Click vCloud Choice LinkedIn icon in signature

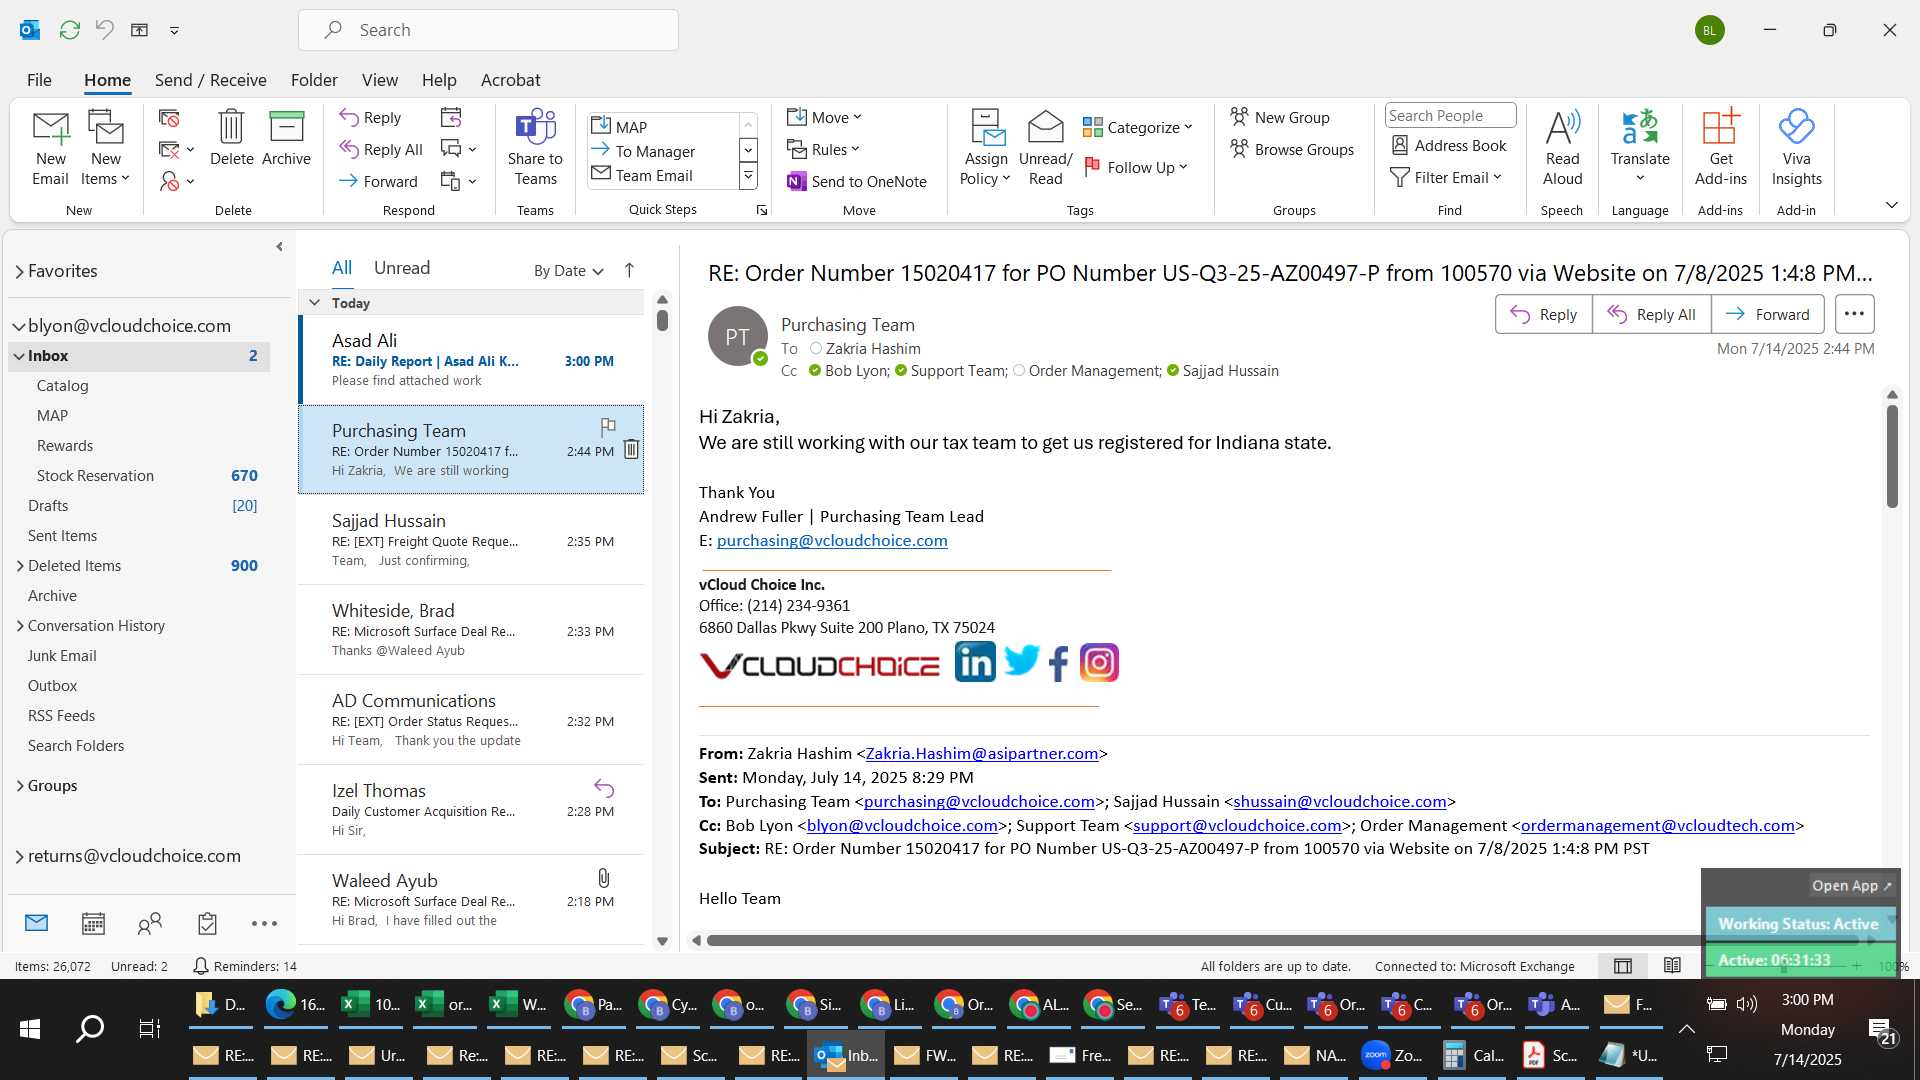975,662
